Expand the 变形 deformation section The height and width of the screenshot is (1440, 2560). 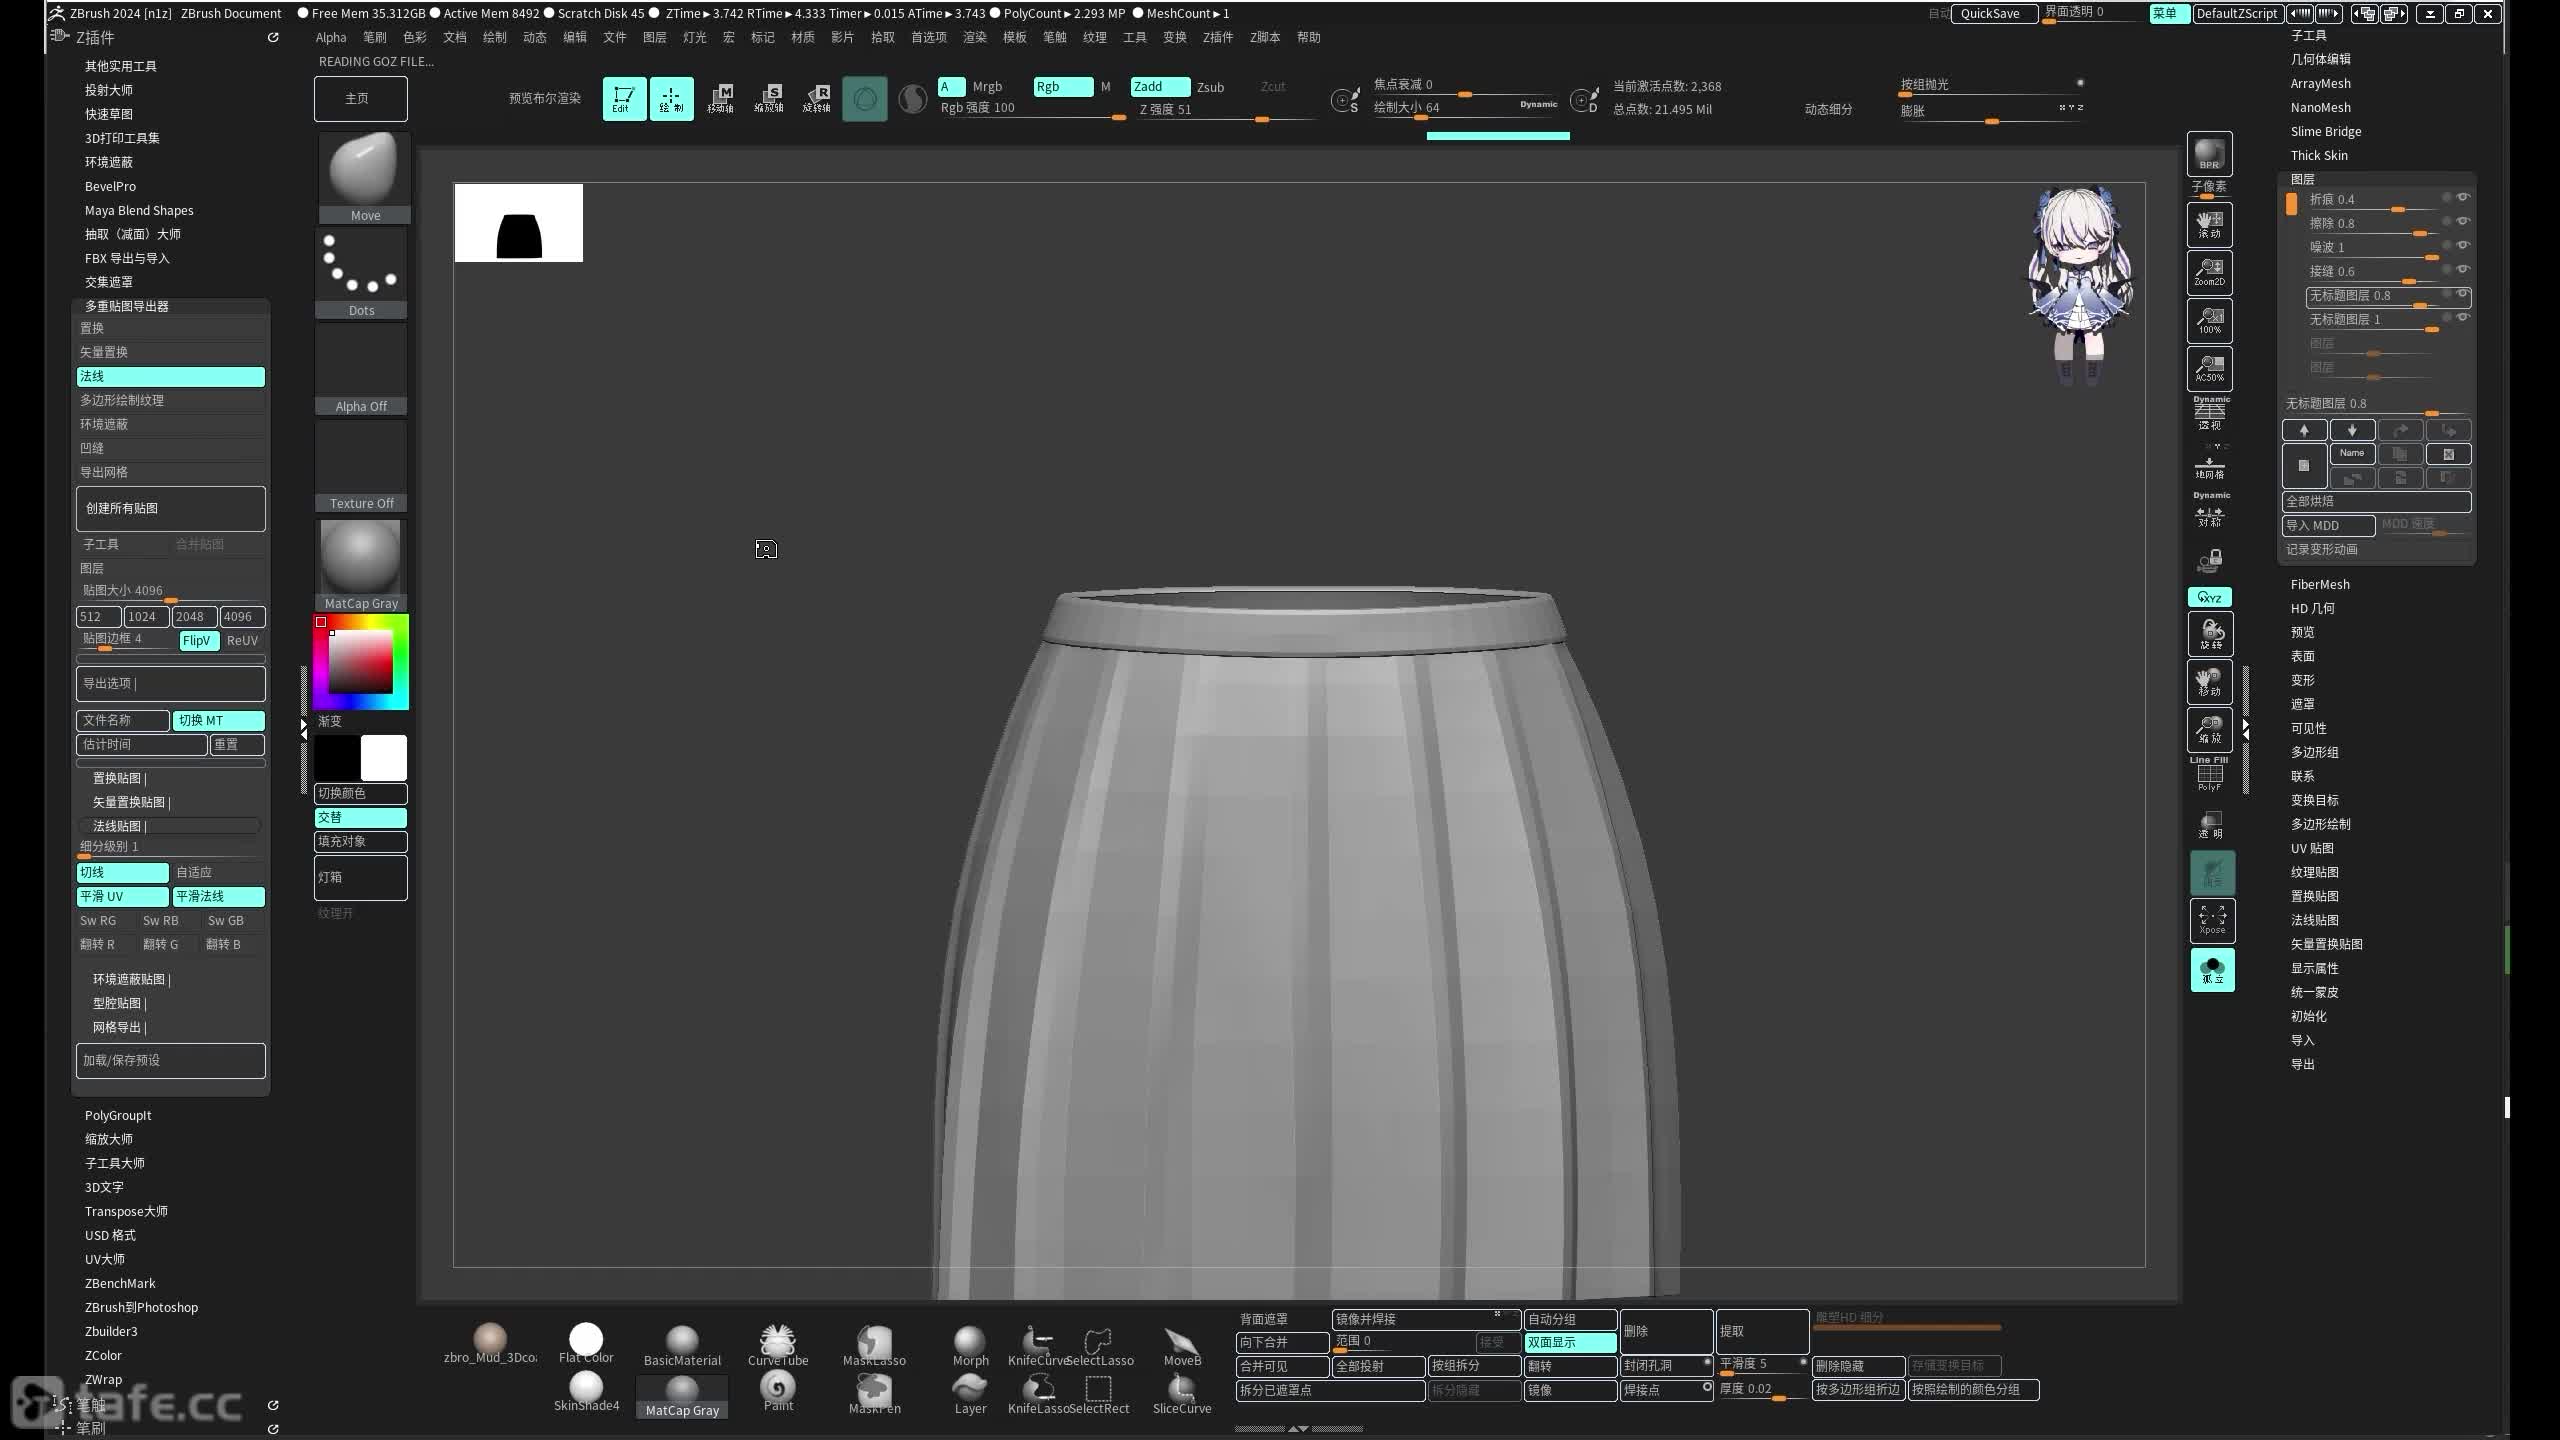[2302, 681]
